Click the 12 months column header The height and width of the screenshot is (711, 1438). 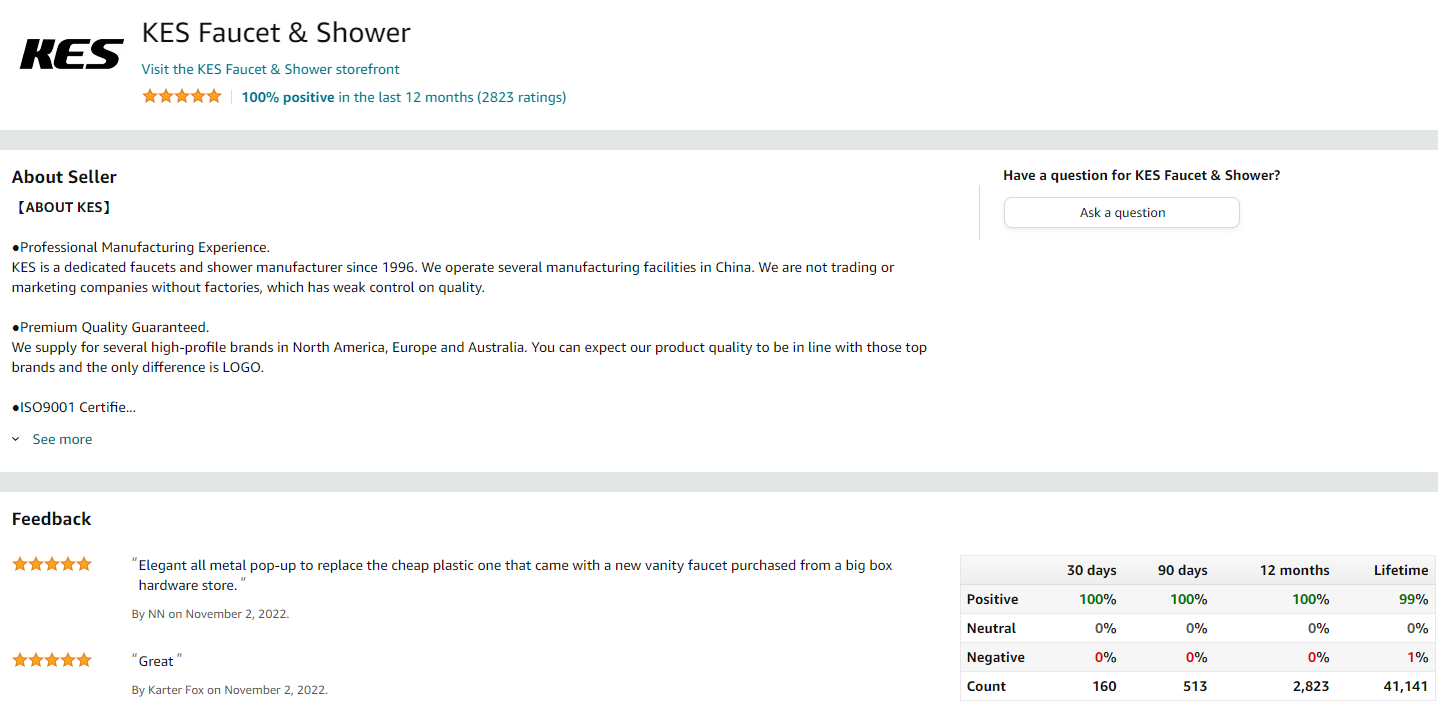pos(1294,570)
